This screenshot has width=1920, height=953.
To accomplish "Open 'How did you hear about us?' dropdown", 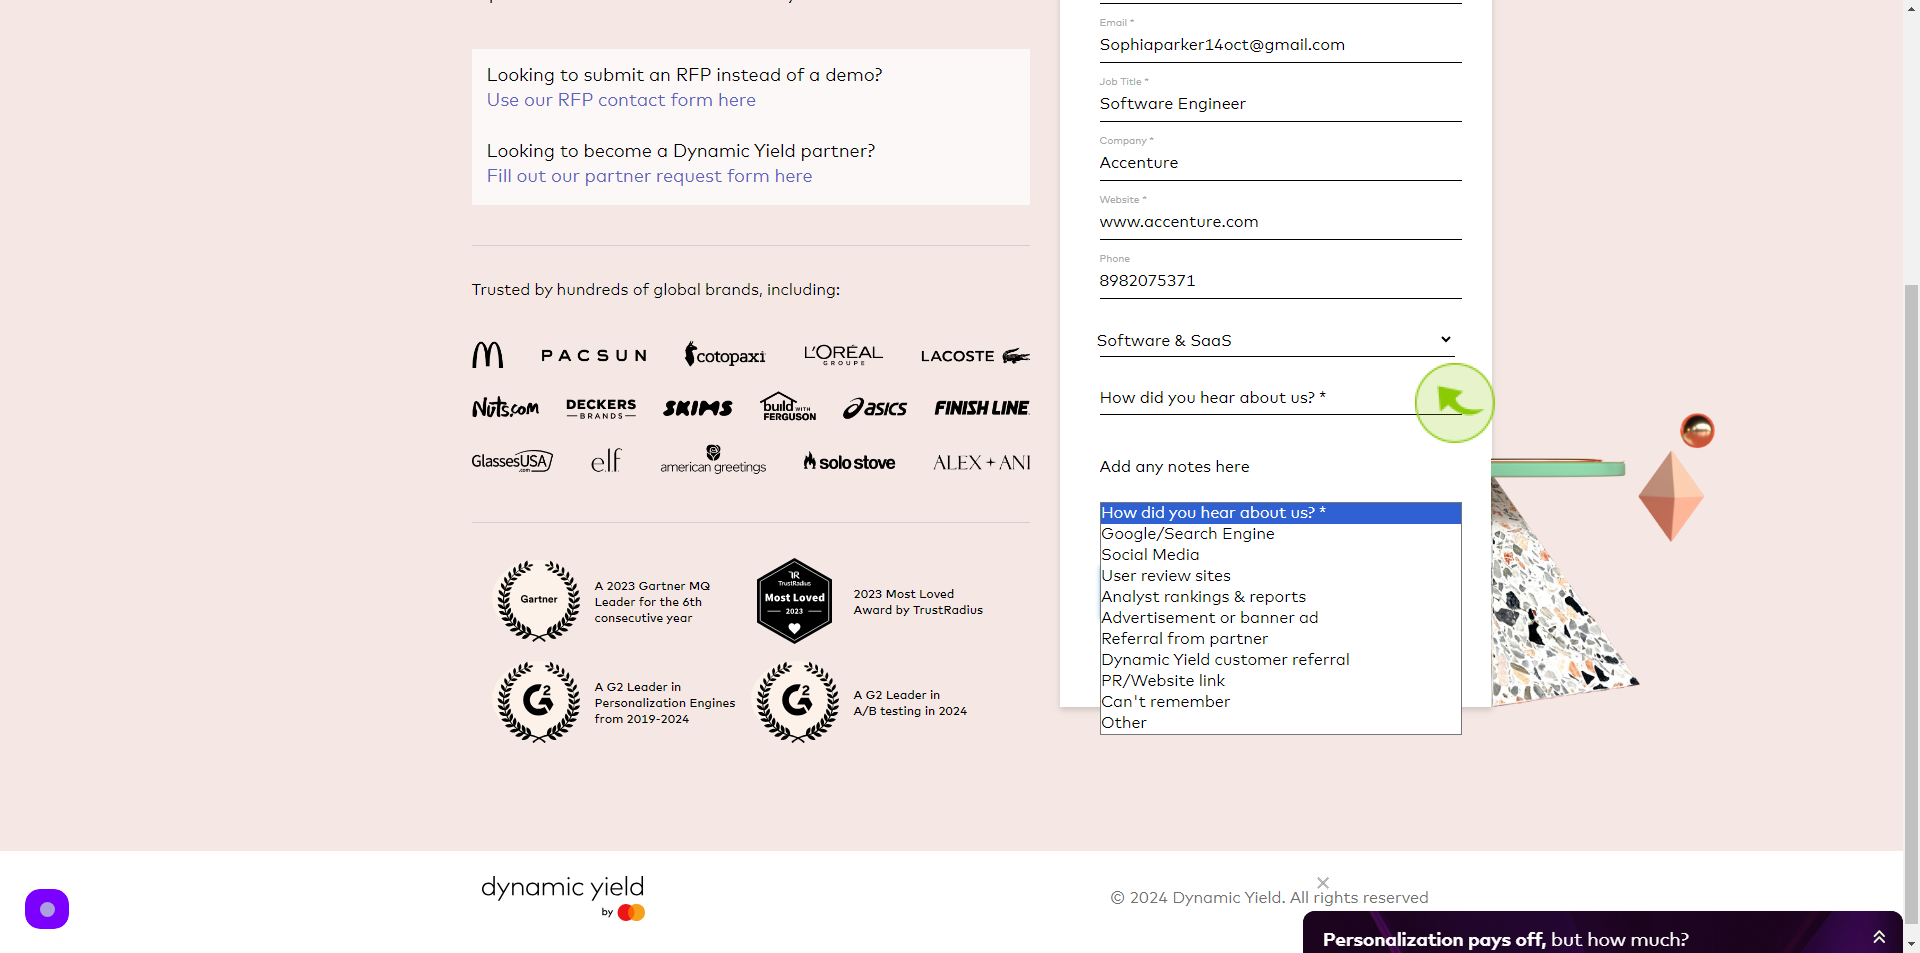I will 1280,398.
